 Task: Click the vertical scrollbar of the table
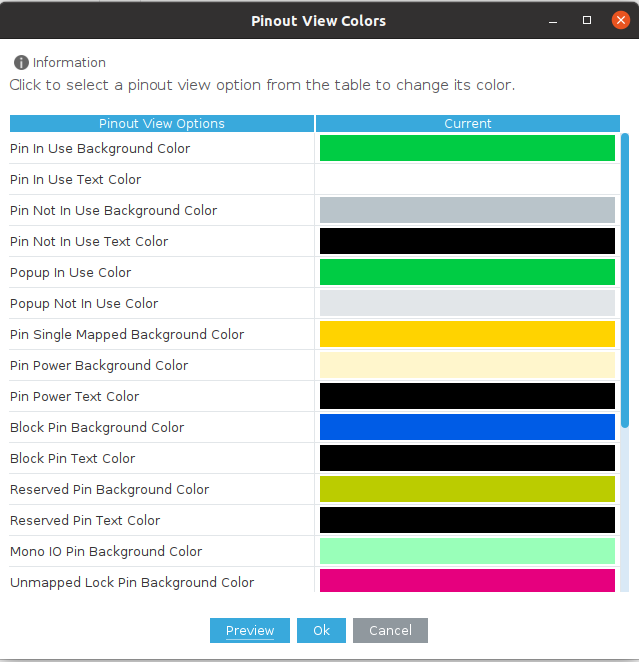pos(625,280)
